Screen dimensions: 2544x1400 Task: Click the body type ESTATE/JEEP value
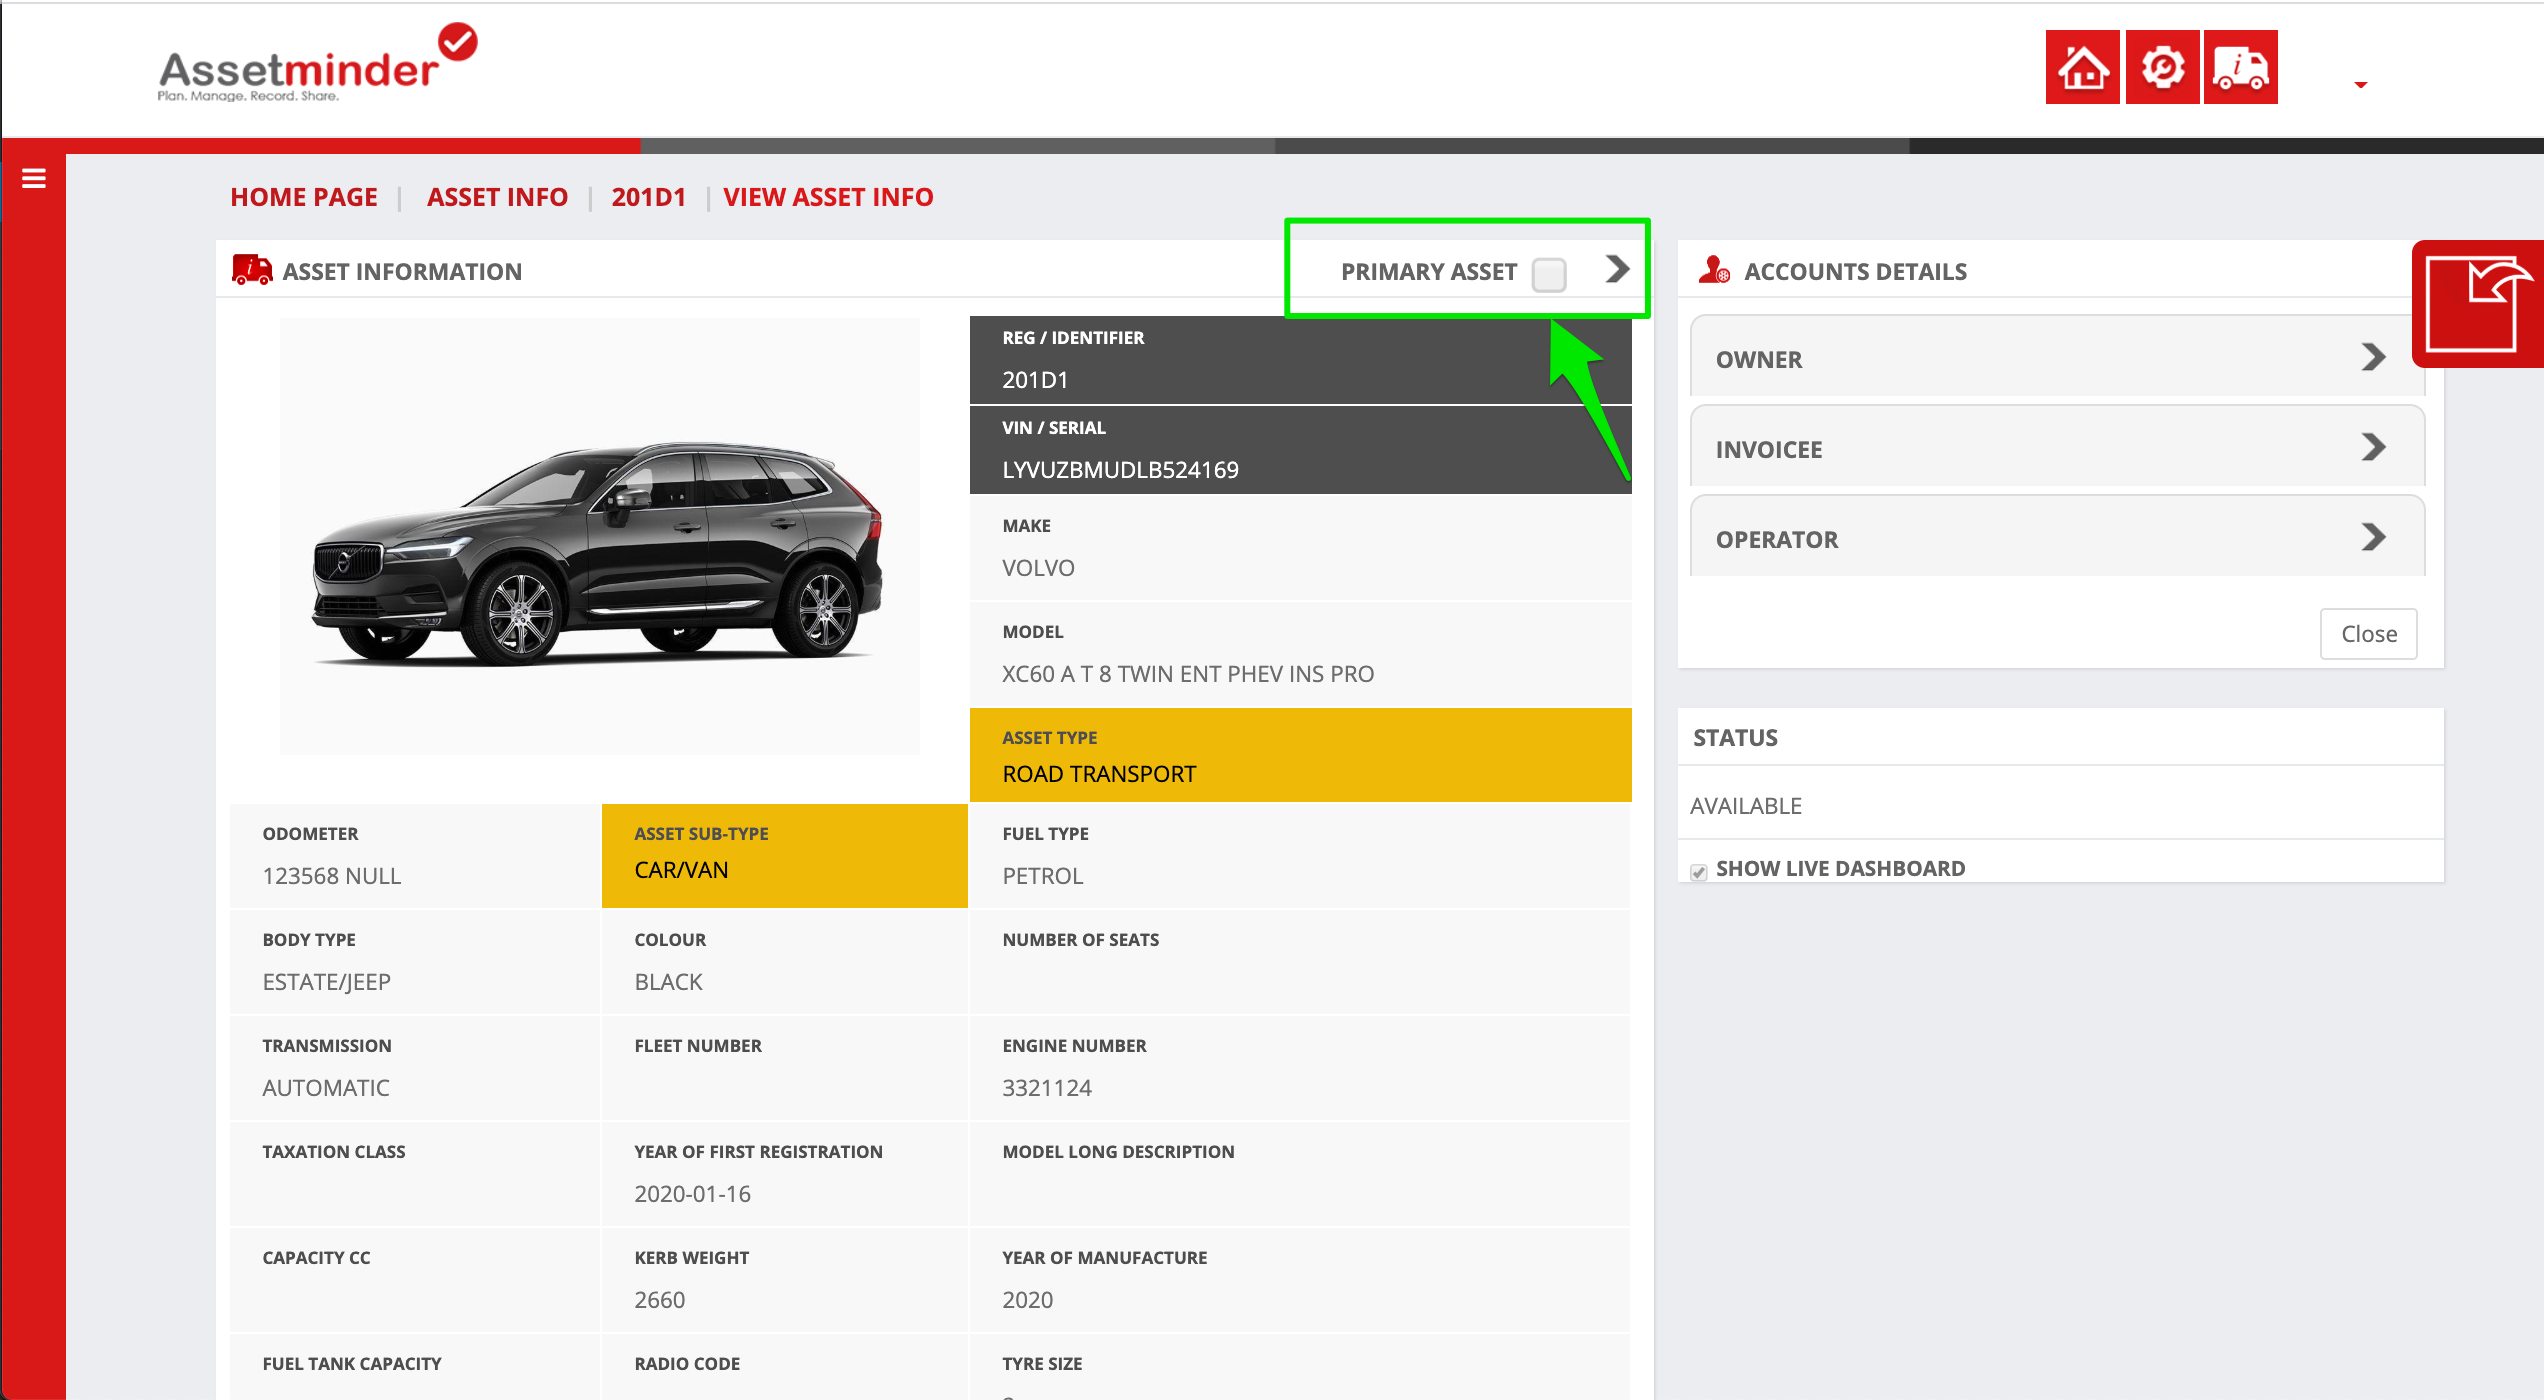coord(326,982)
